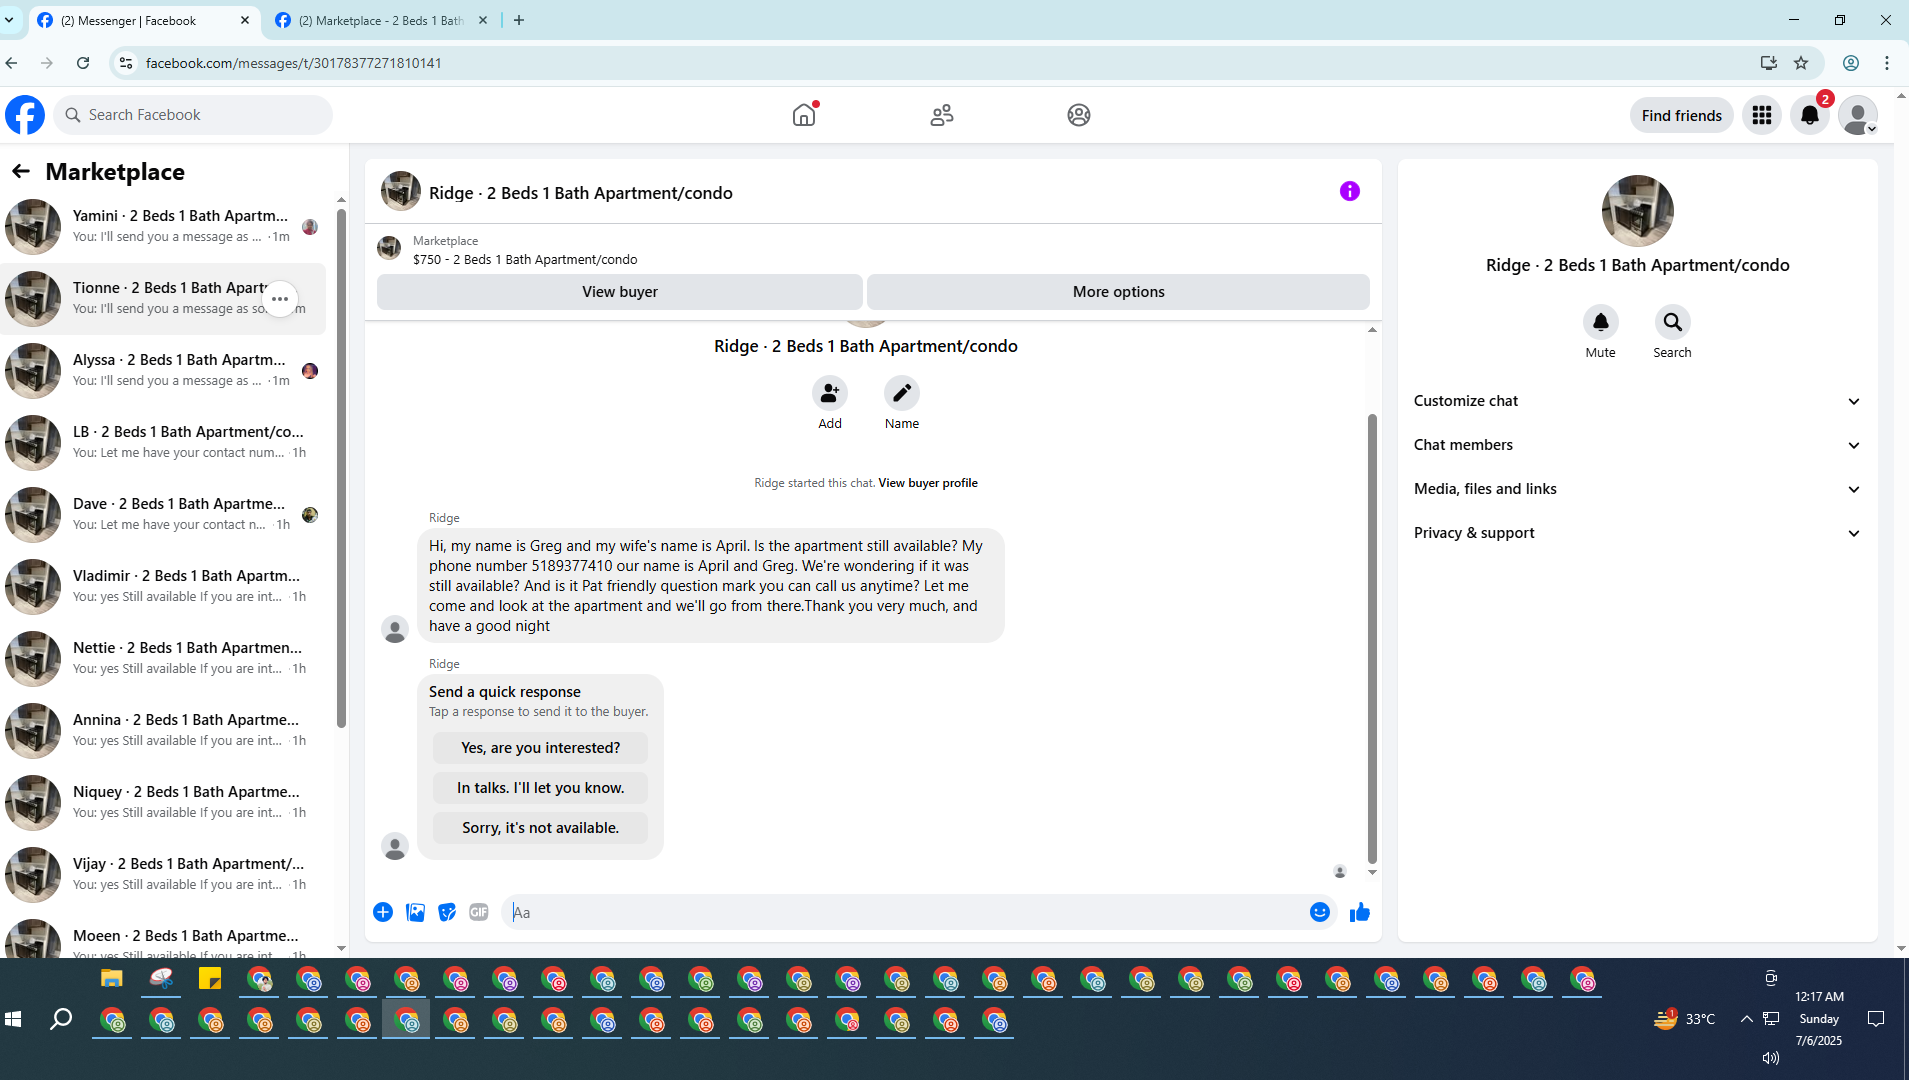
Task: Send 'Sorry, it's not available.' response
Action: [x=541, y=828]
